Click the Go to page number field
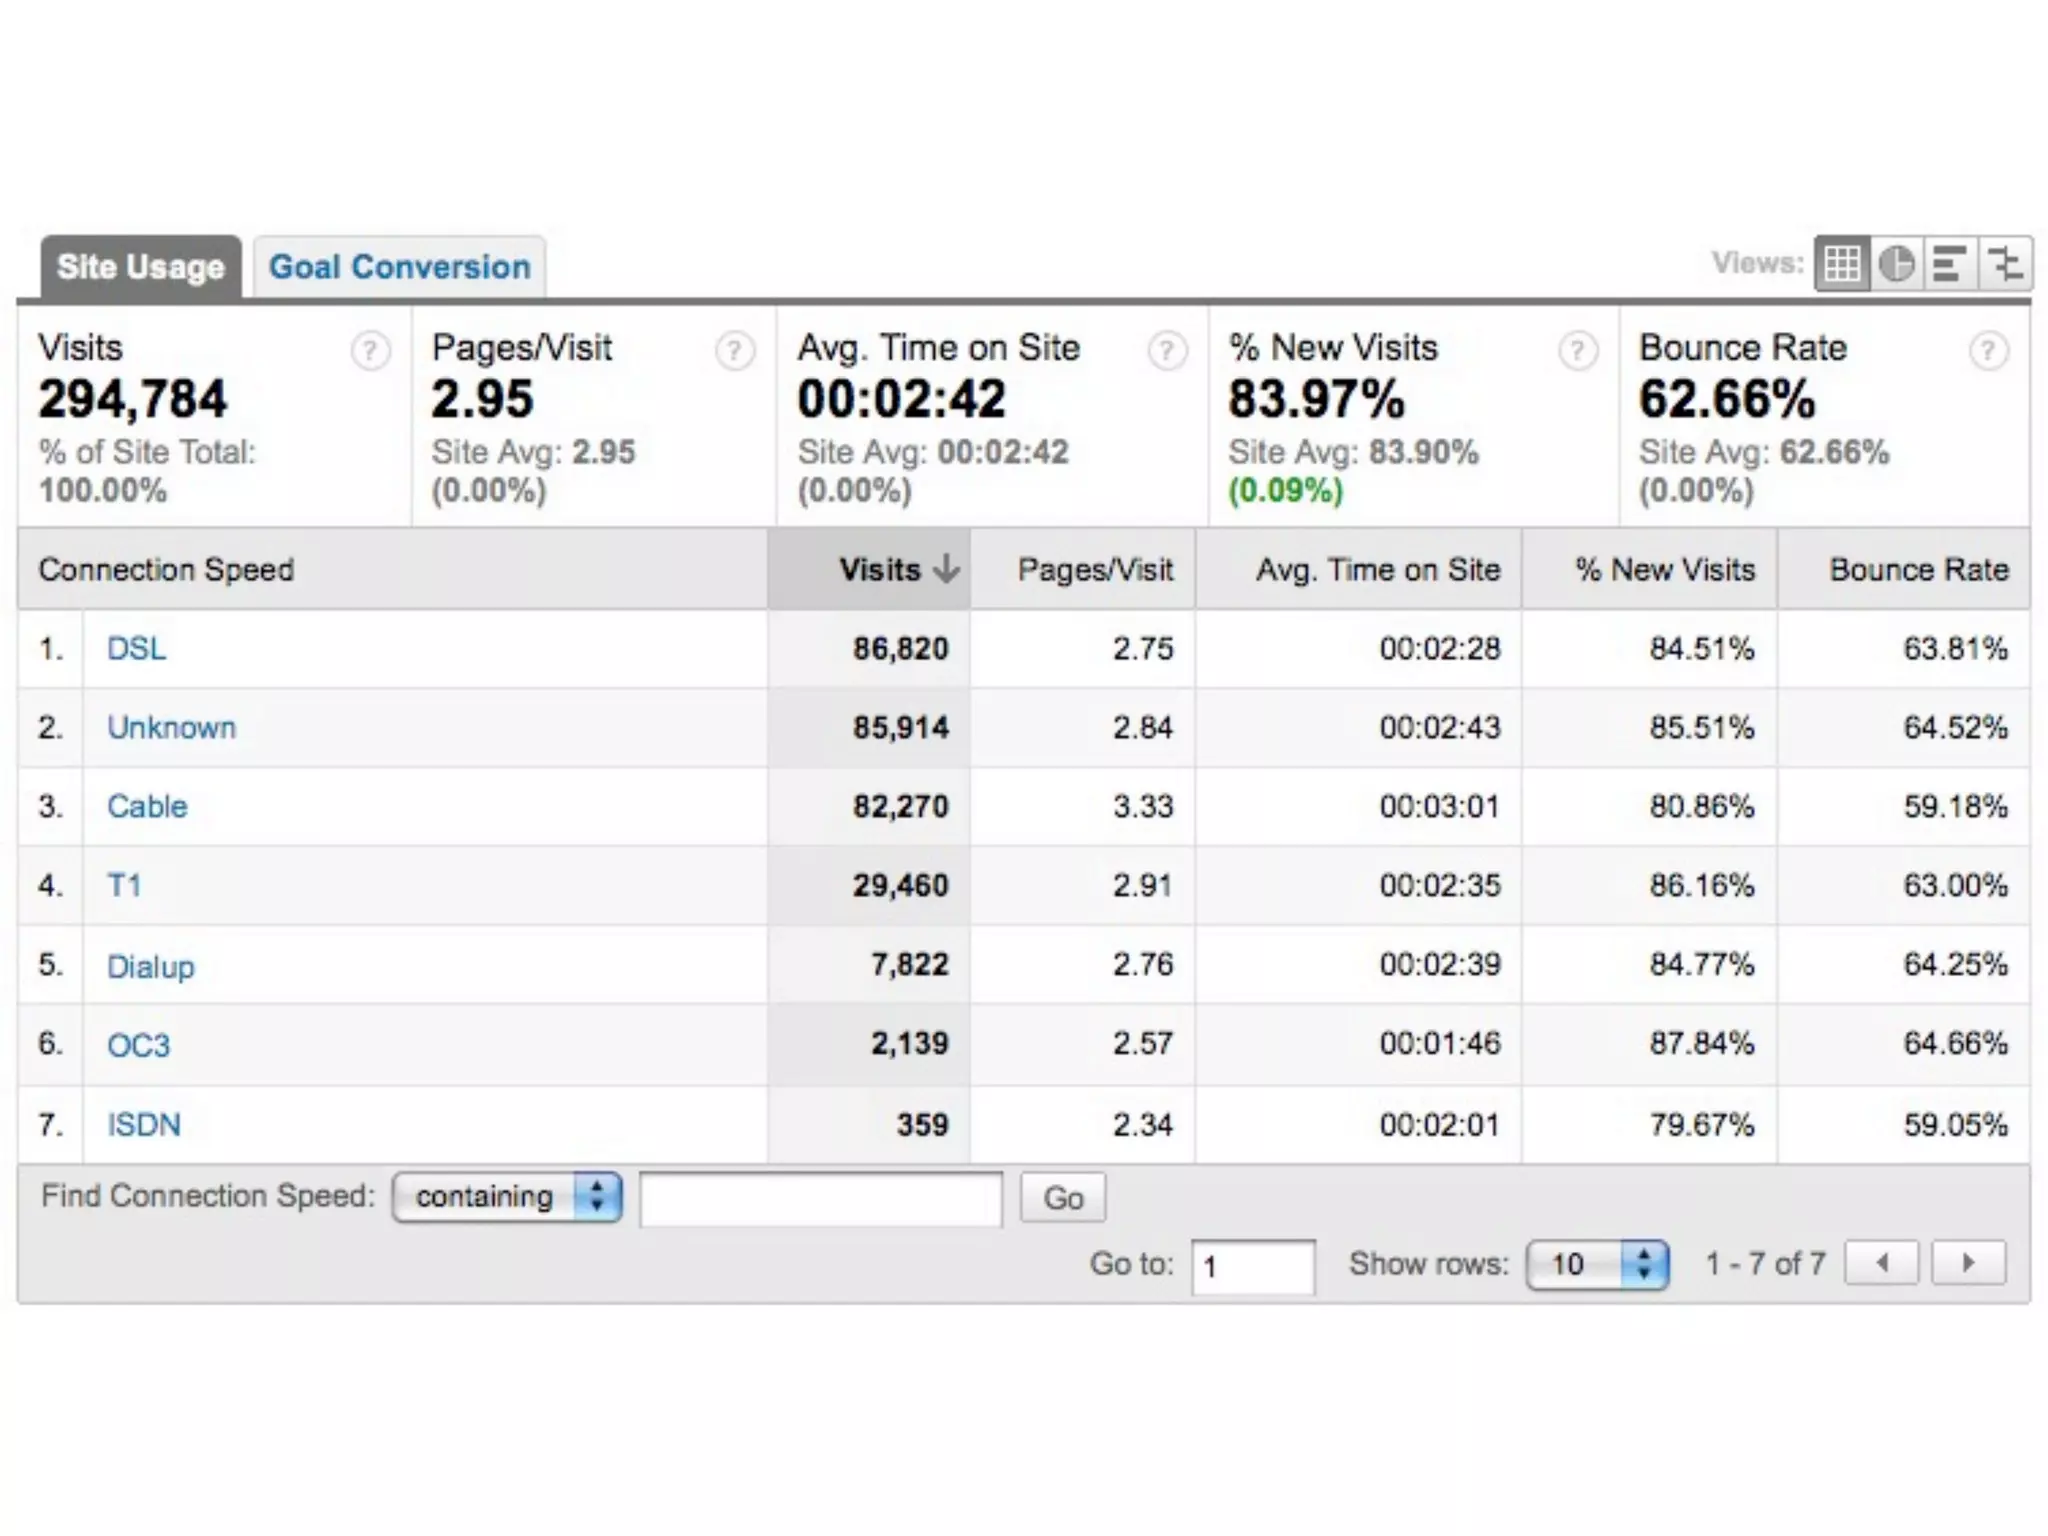 click(1252, 1266)
